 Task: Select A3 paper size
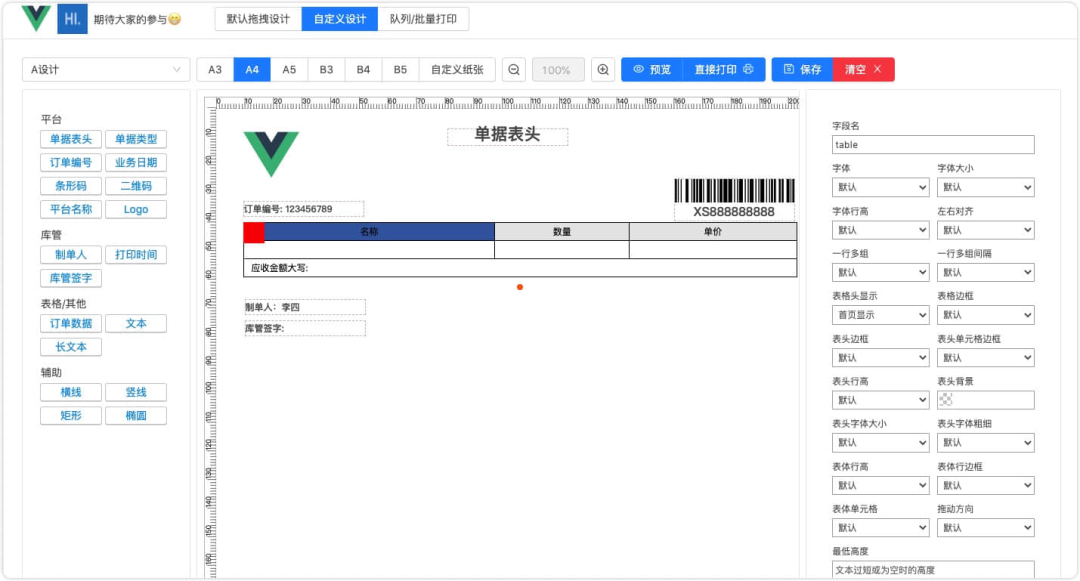(215, 70)
